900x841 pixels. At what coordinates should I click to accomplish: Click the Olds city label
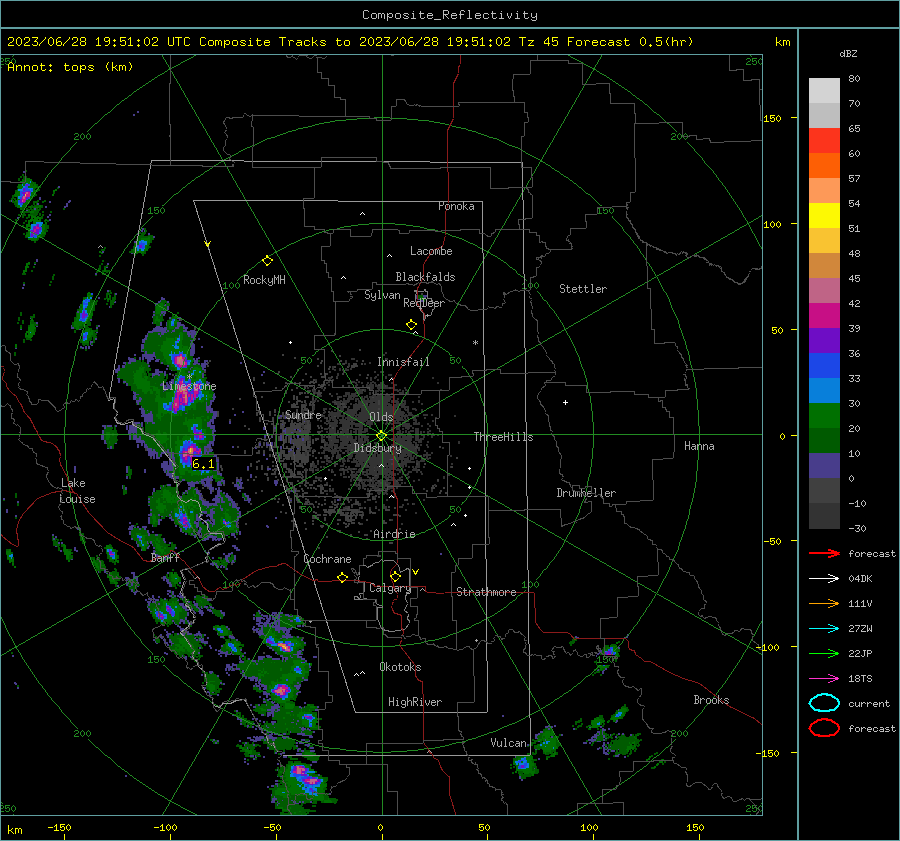coord(381,417)
